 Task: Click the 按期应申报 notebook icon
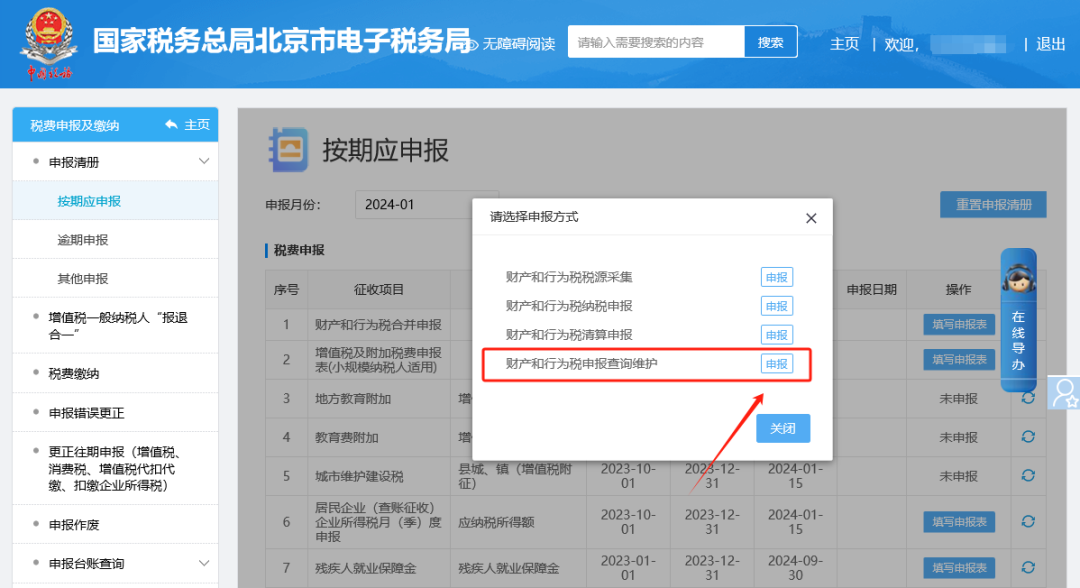[x=288, y=149]
